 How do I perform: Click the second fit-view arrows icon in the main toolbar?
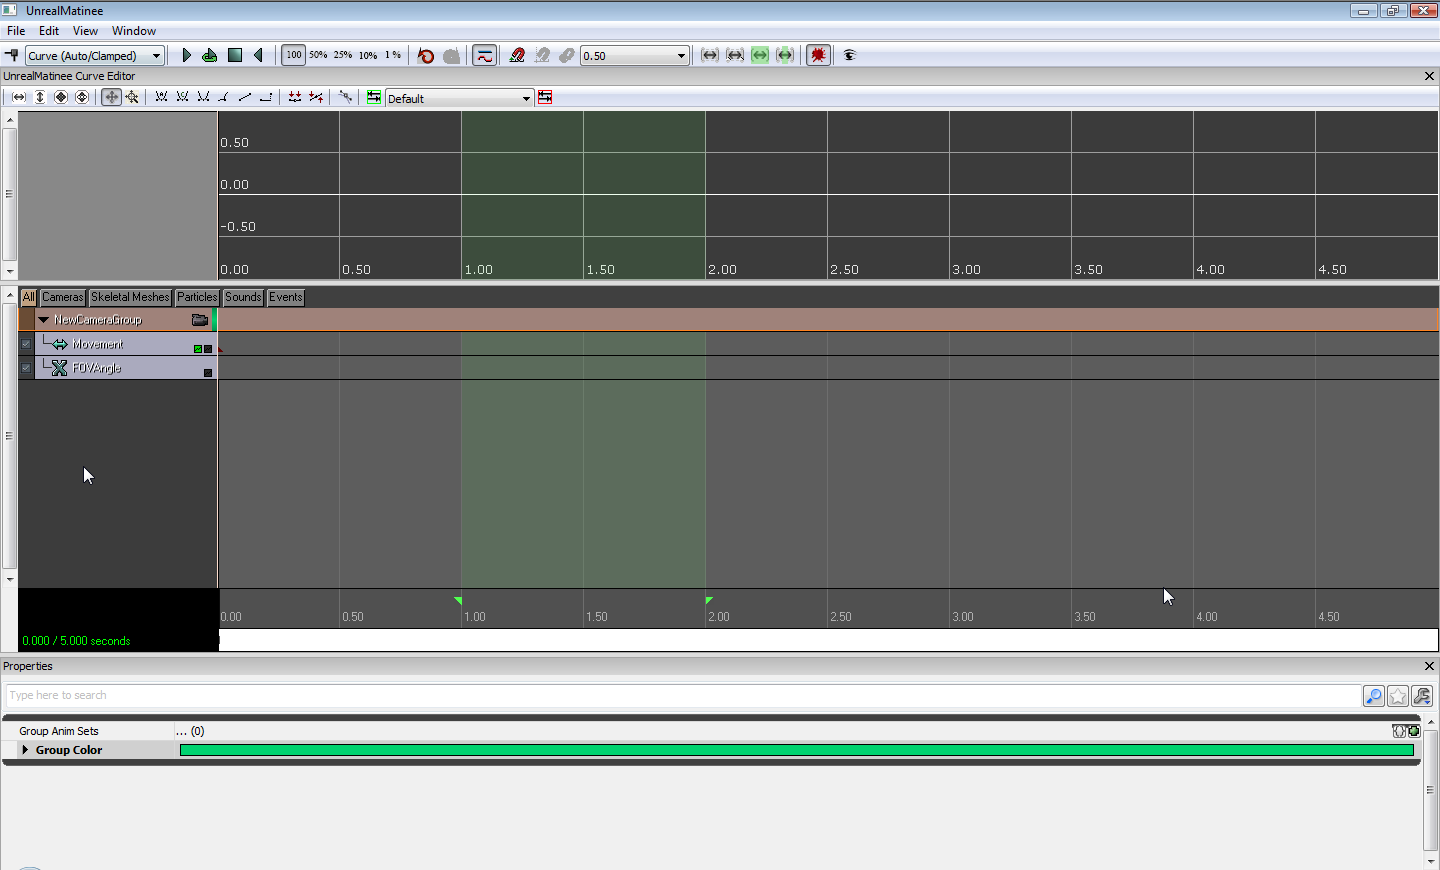(x=735, y=55)
